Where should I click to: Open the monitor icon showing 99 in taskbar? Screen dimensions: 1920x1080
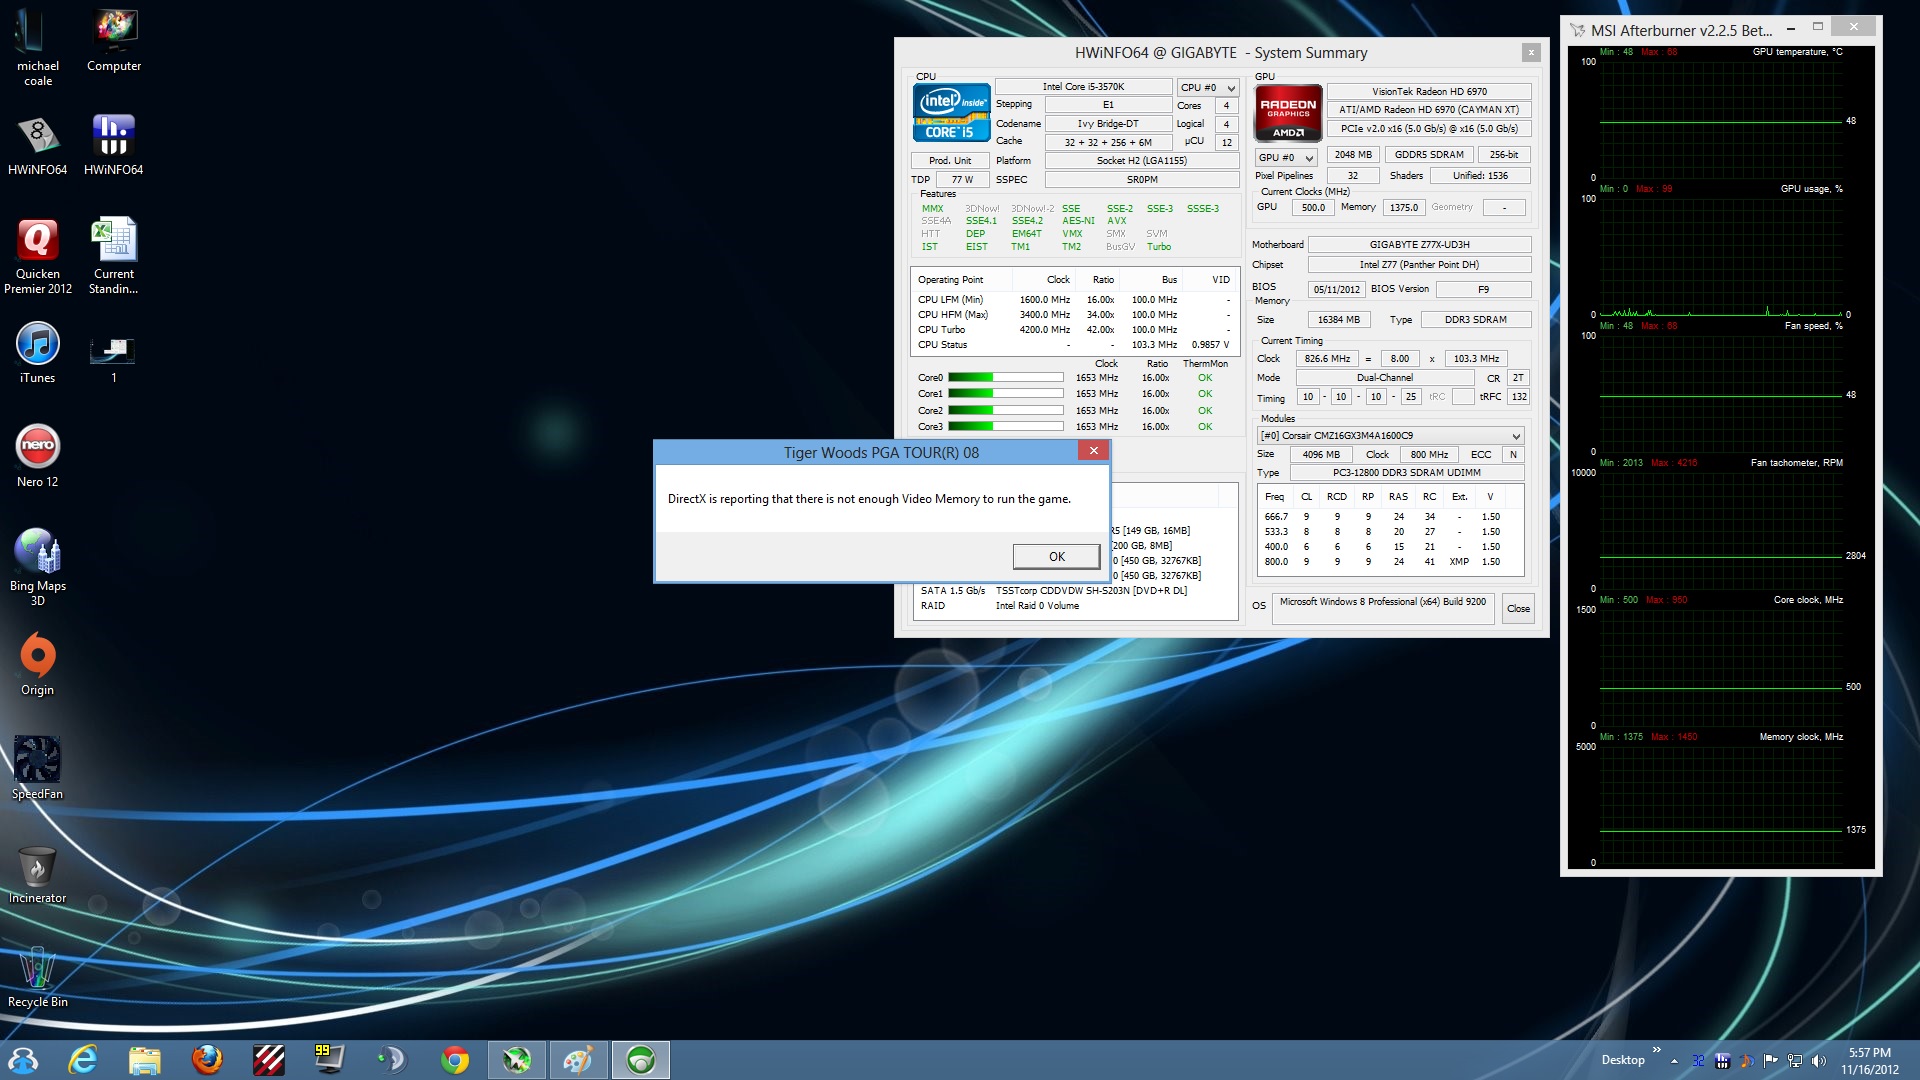pyautogui.click(x=329, y=1060)
